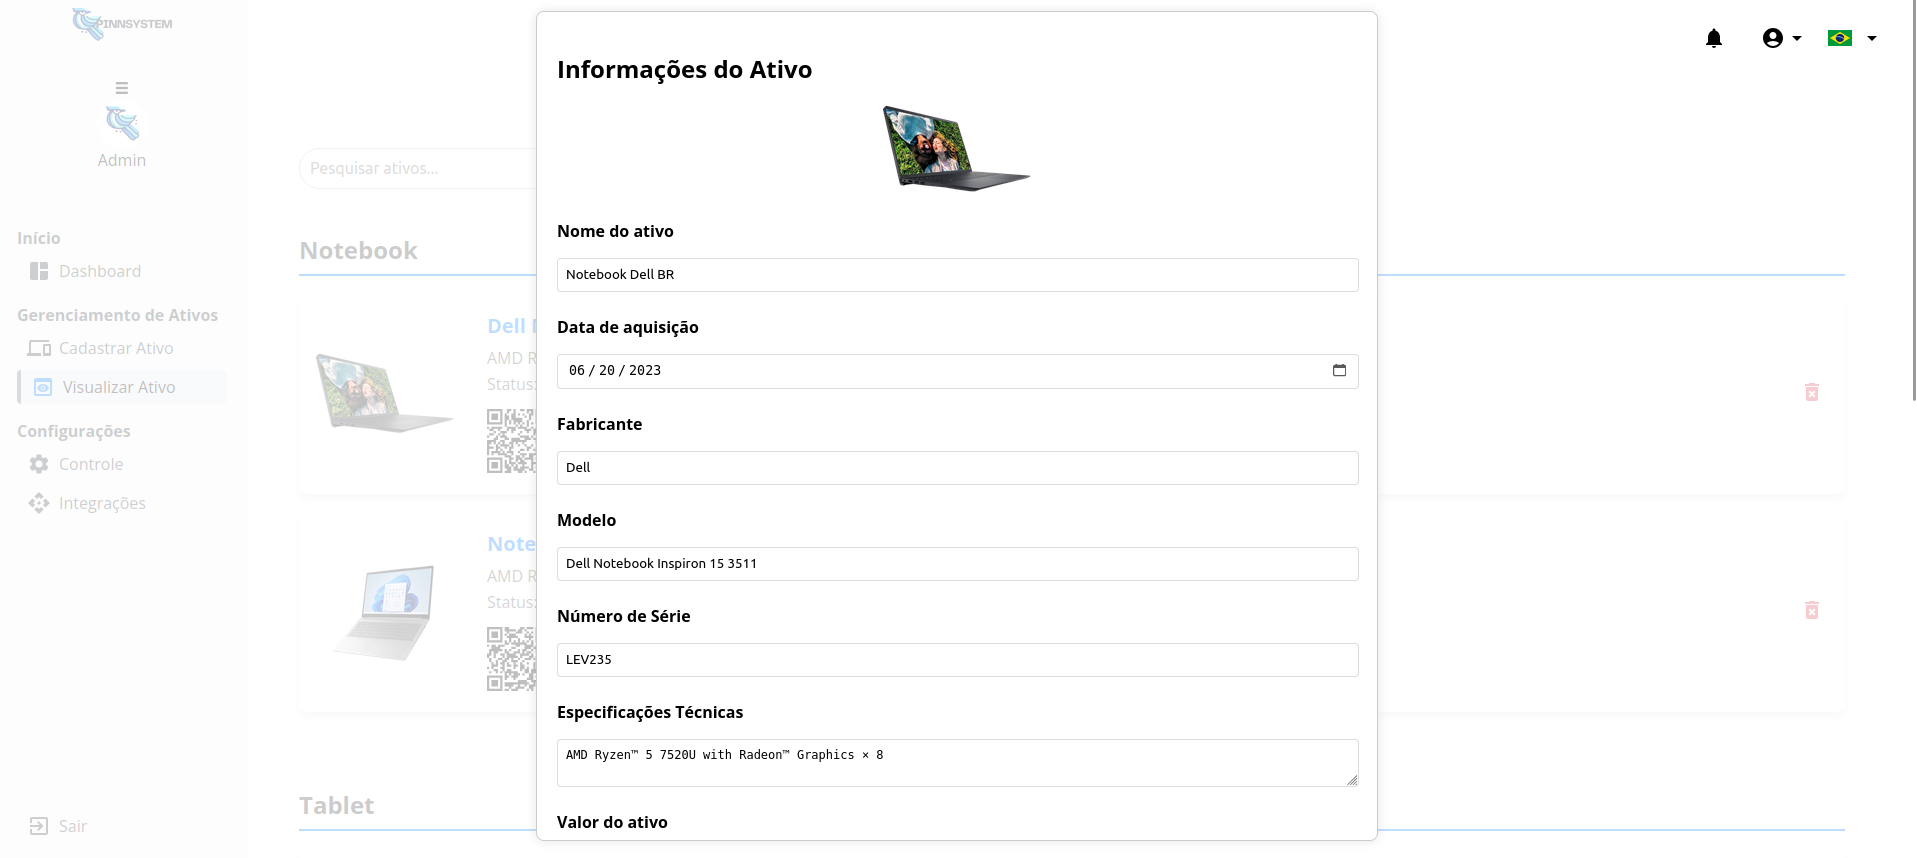Click the Dell laptop thumbnail in list
Viewport: 1917px width, 858px height.
[384, 393]
